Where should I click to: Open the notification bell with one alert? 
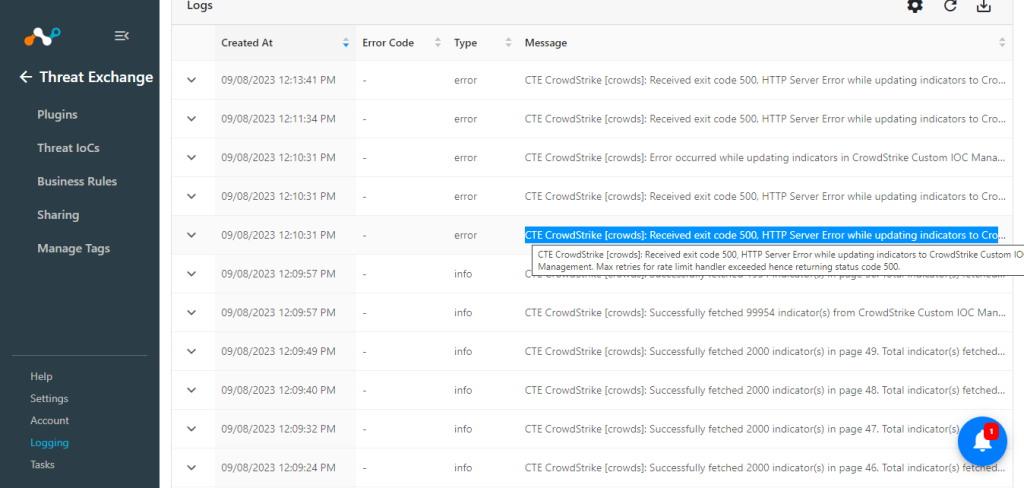click(x=982, y=442)
